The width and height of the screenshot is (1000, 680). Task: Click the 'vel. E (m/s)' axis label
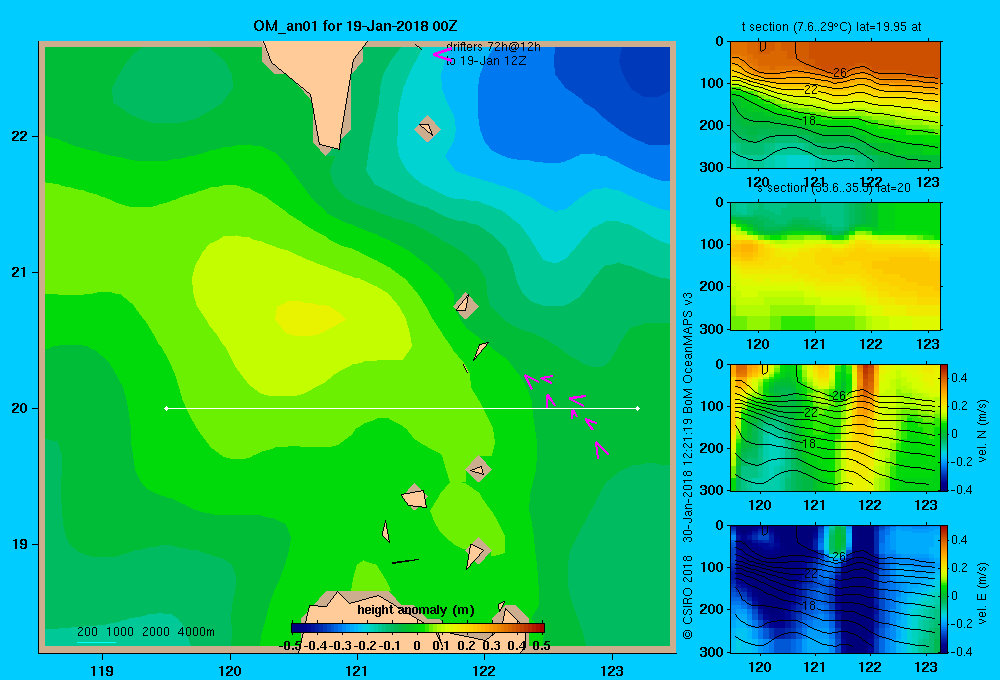tap(982, 593)
